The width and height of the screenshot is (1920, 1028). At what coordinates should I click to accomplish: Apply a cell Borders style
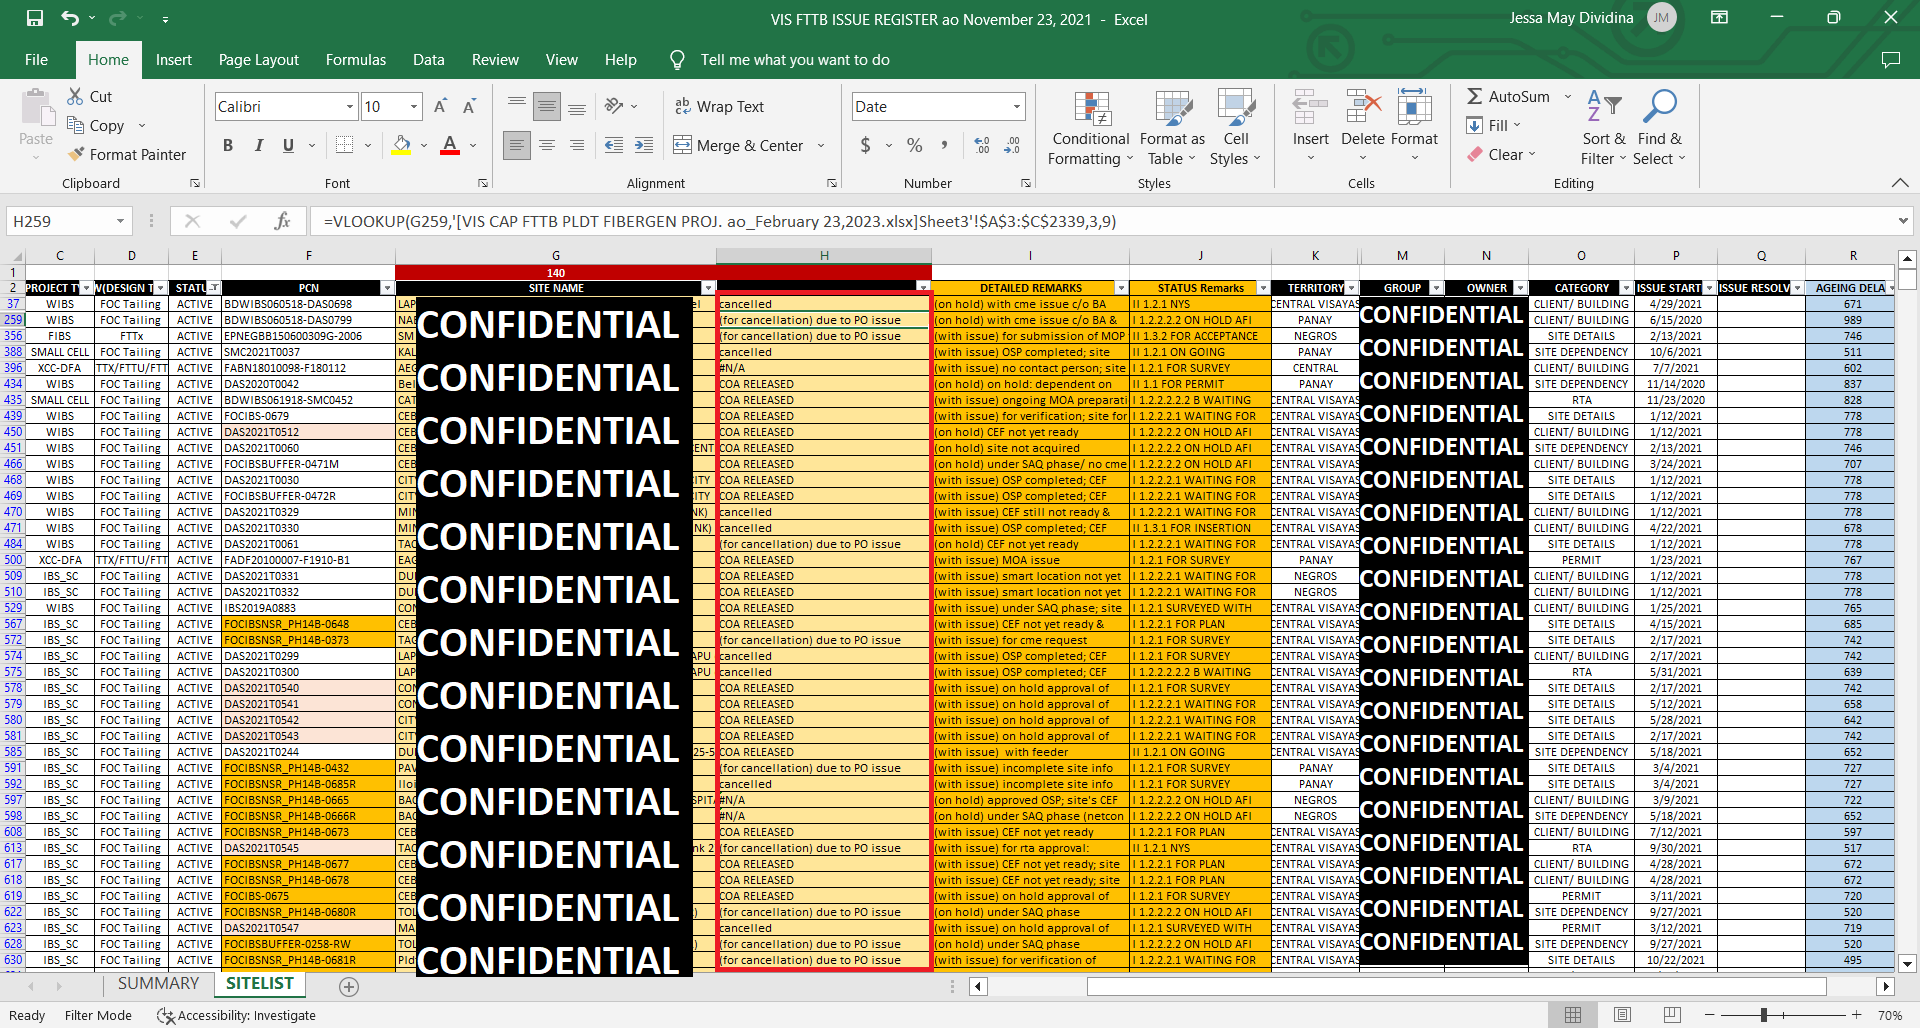(x=344, y=145)
